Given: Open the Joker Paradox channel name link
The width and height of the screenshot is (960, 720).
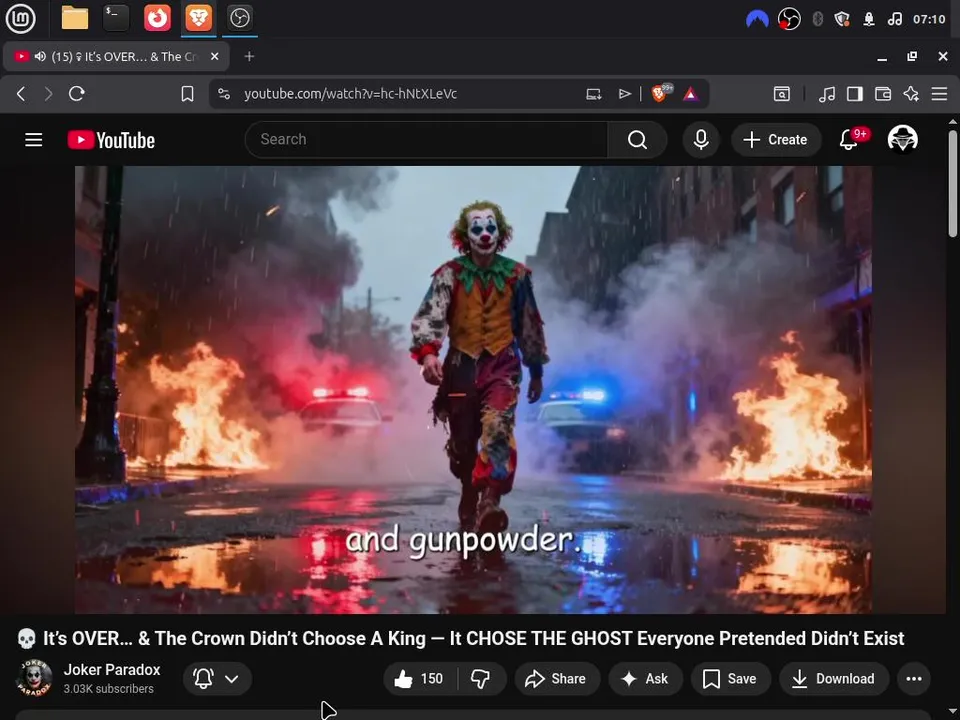Looking at the screenshot, I should click(112, 670).
